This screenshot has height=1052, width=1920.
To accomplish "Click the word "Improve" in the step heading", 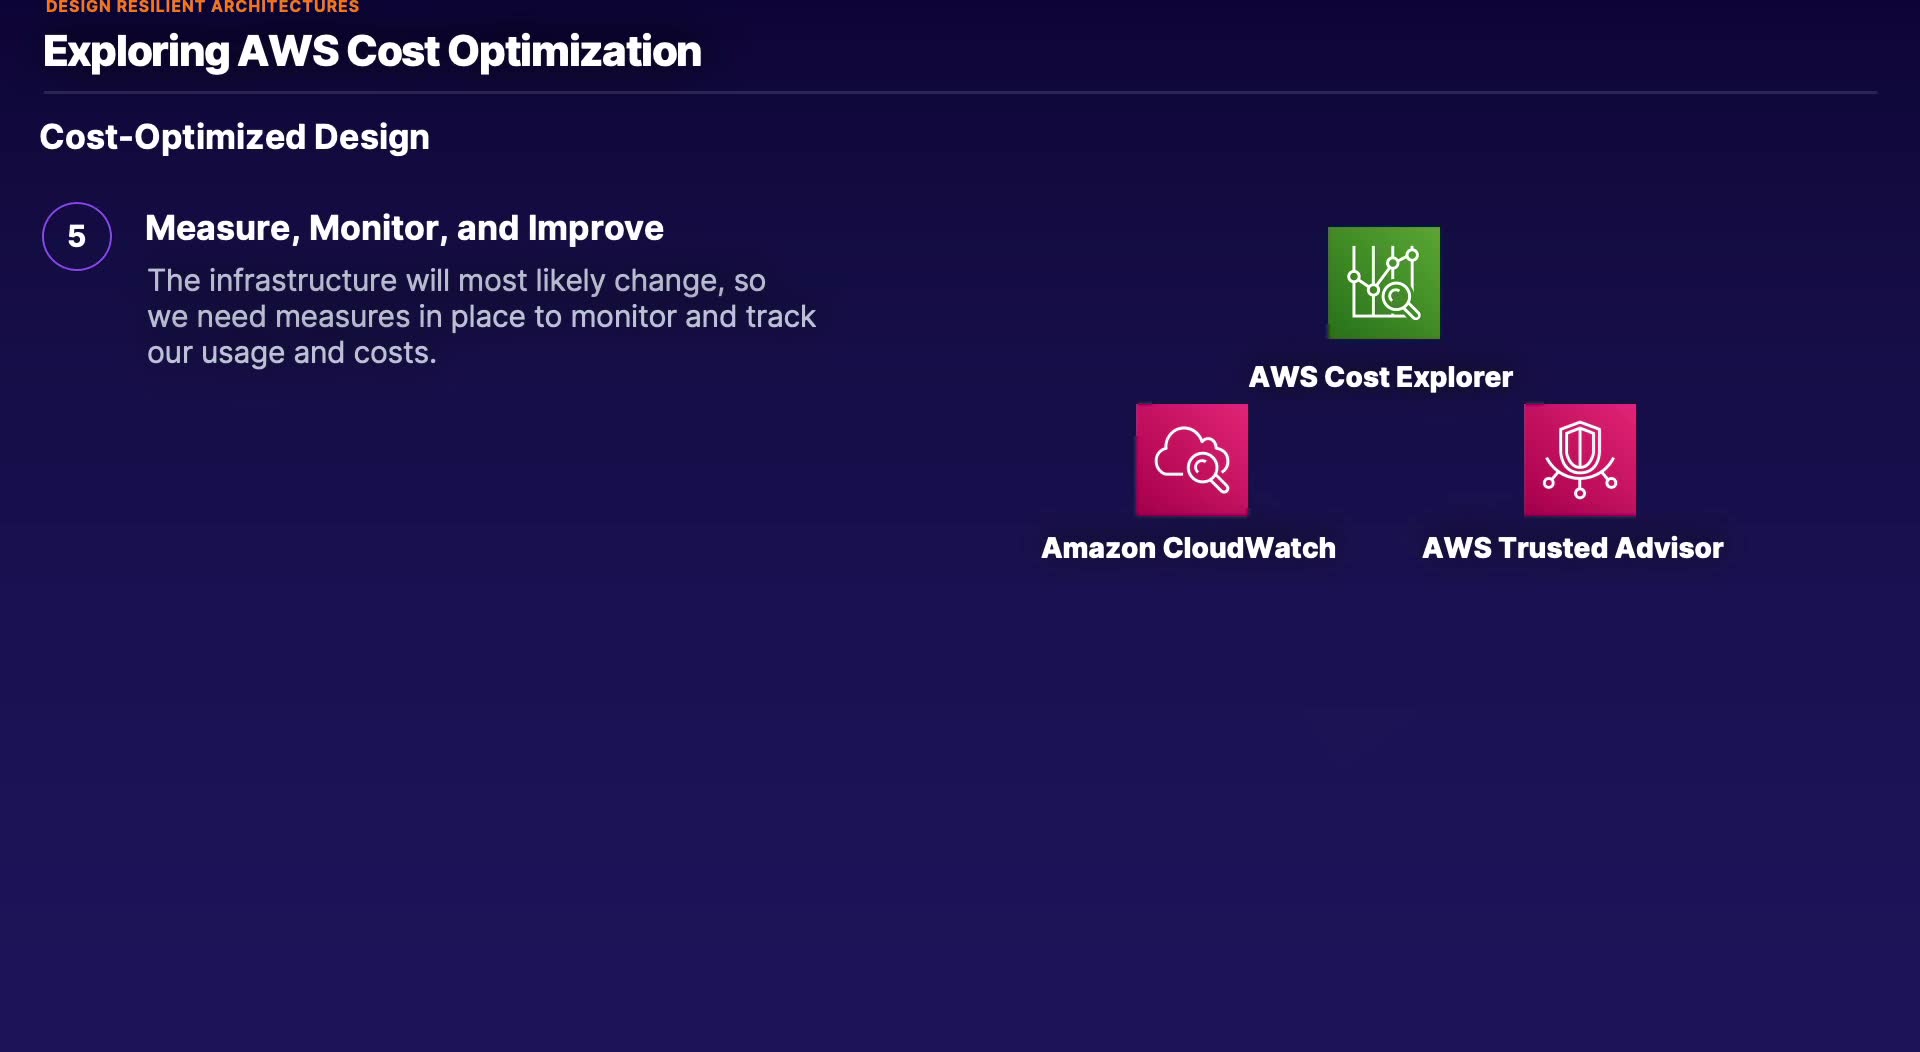I will [595, 228].
